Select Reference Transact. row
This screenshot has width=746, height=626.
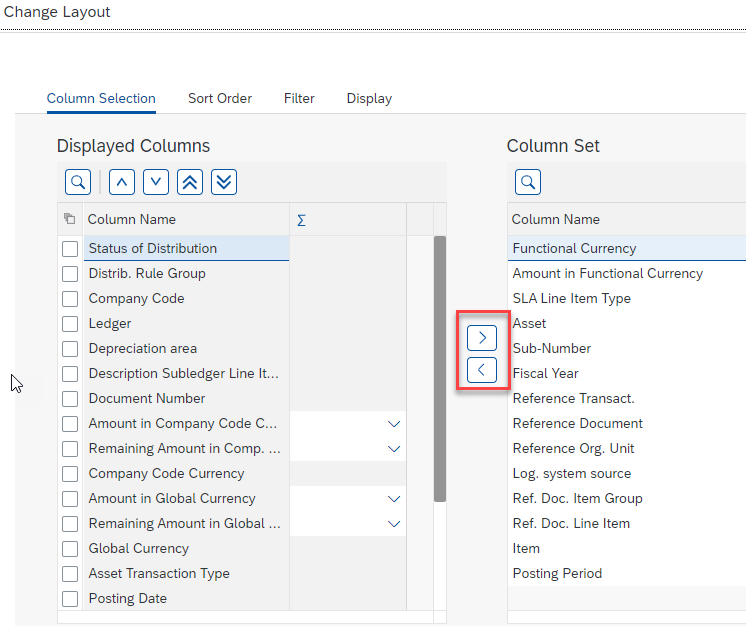627,398
